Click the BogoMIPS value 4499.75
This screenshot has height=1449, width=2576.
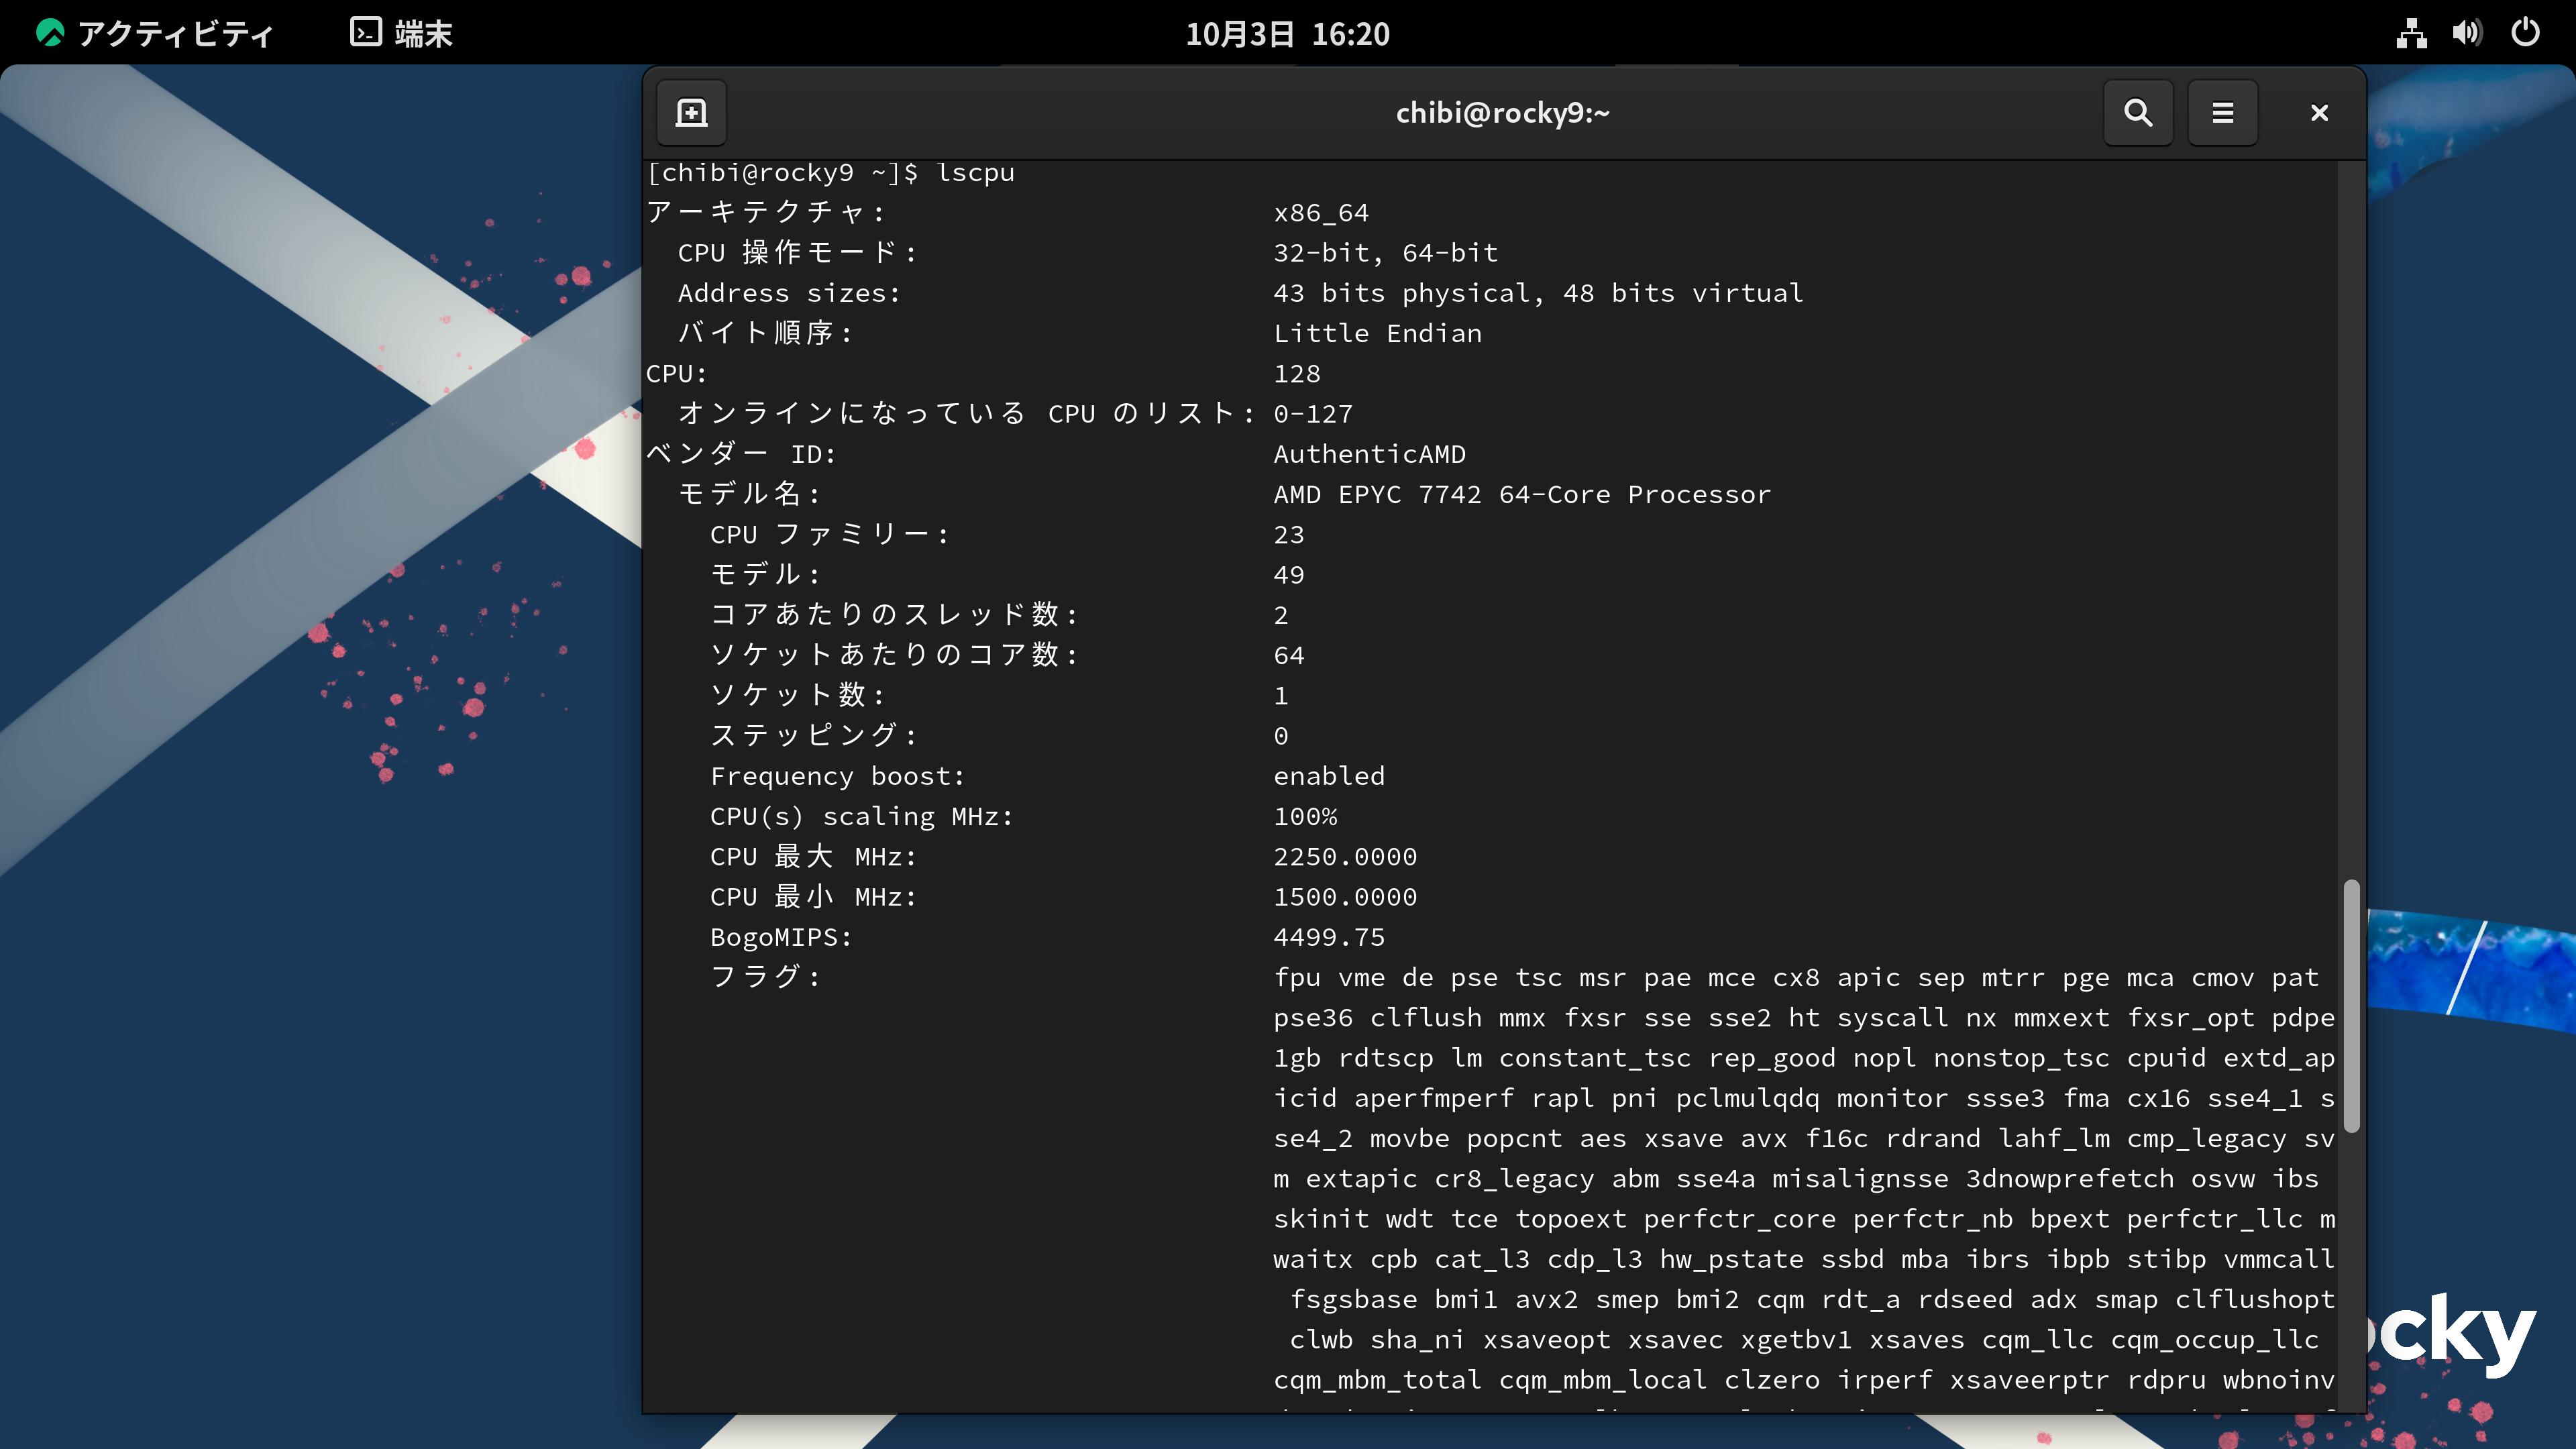tap(1329, 938)
